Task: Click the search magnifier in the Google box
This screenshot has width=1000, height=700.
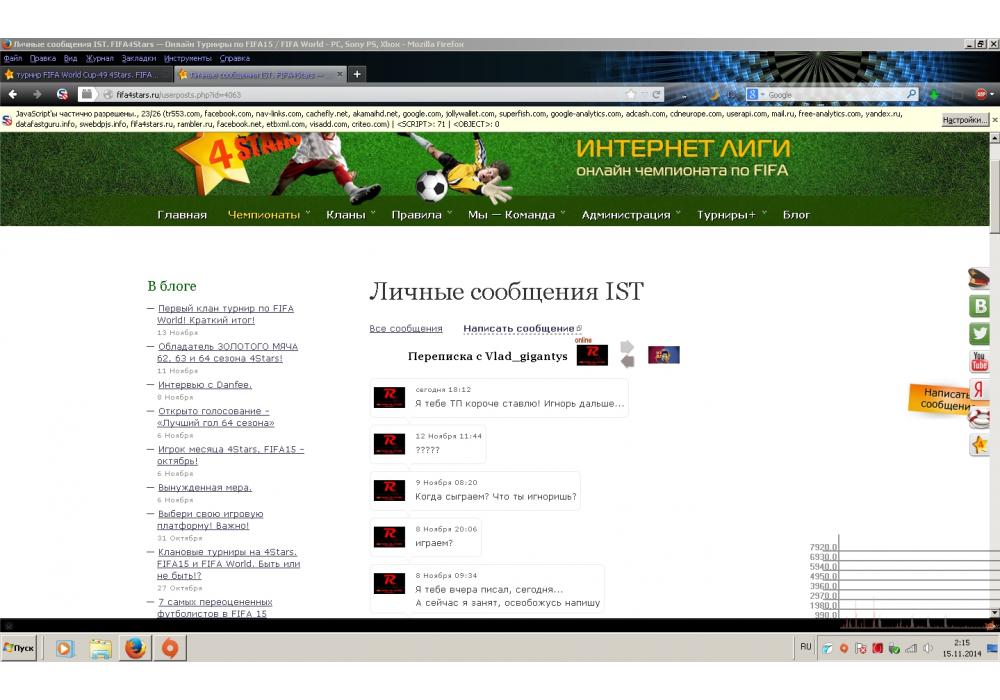Action: click(x=912, y=94)
